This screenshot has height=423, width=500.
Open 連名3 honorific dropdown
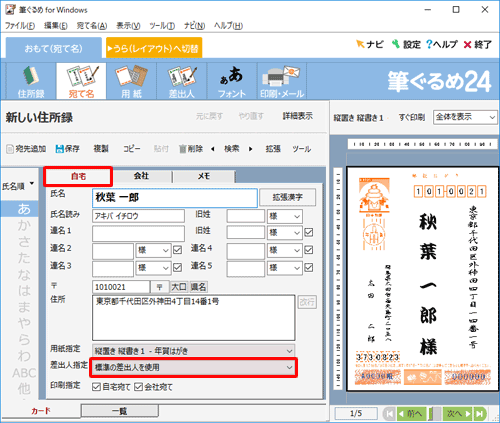click(x=153, y=268)
